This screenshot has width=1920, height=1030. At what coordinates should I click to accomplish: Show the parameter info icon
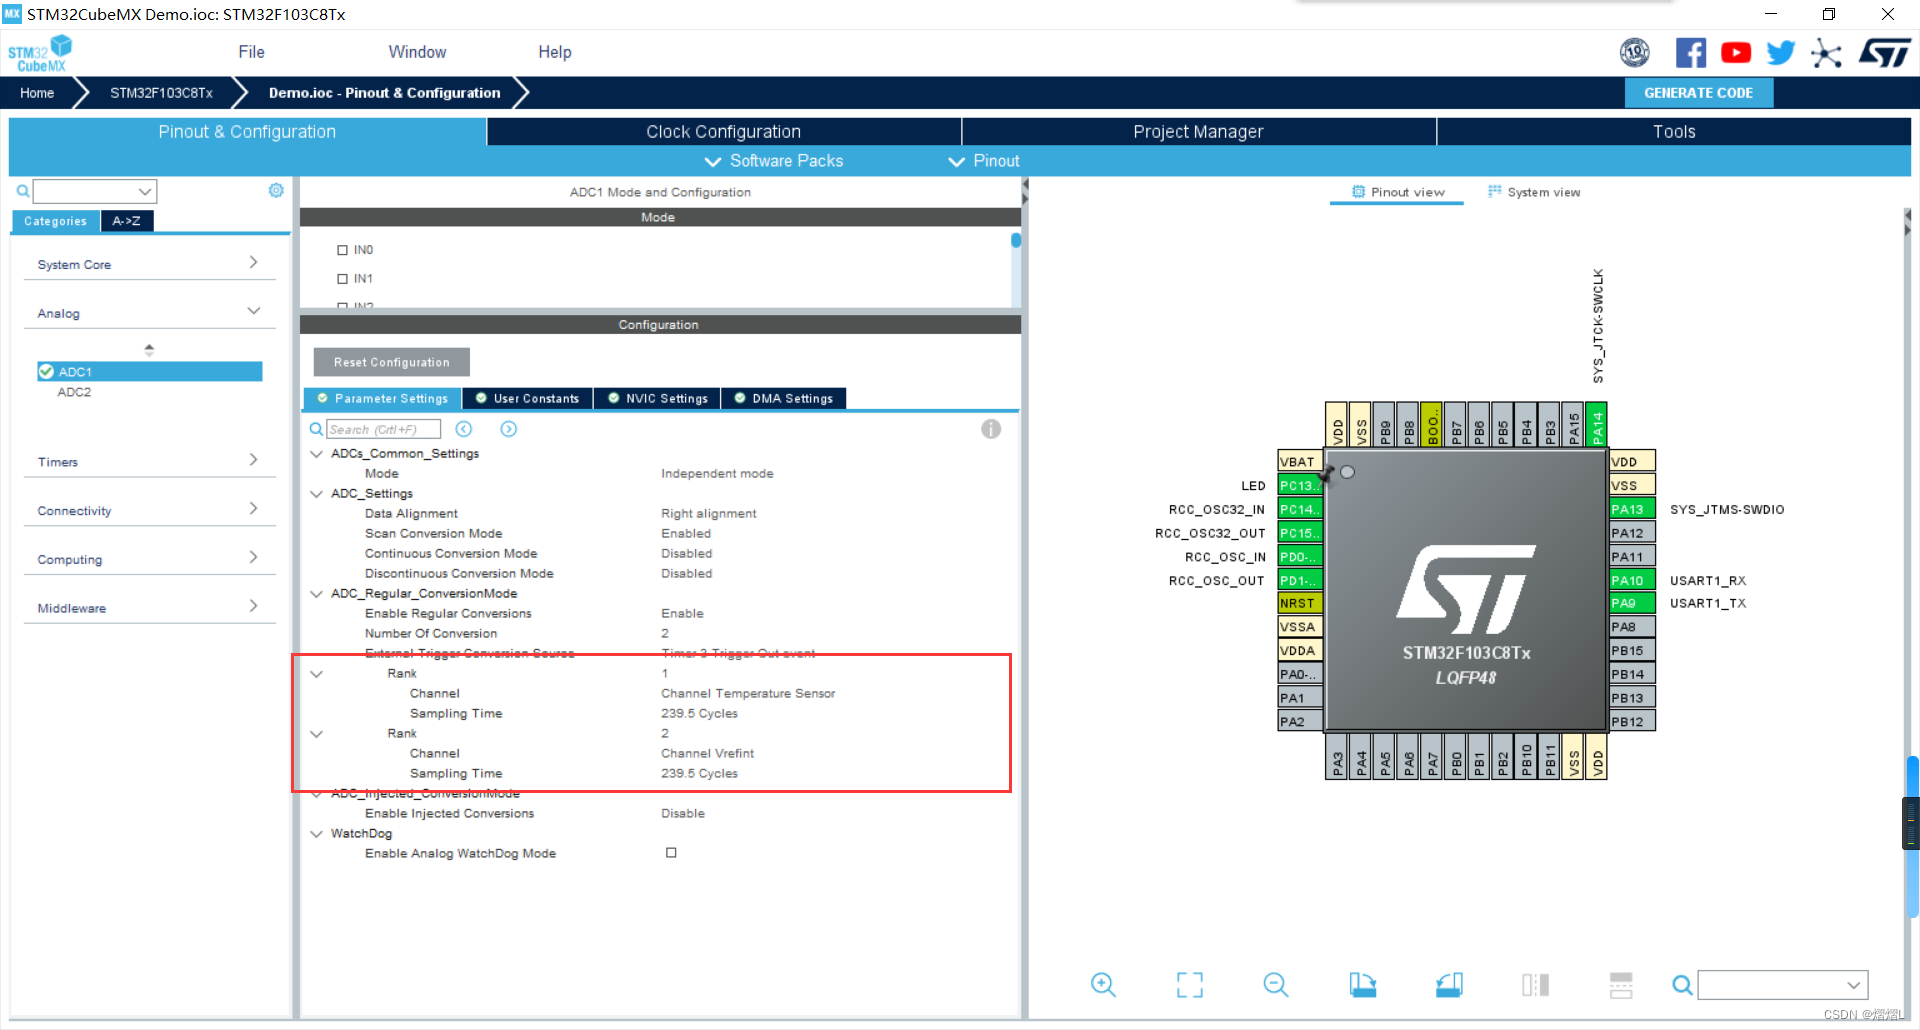click(x=991, y=429)
